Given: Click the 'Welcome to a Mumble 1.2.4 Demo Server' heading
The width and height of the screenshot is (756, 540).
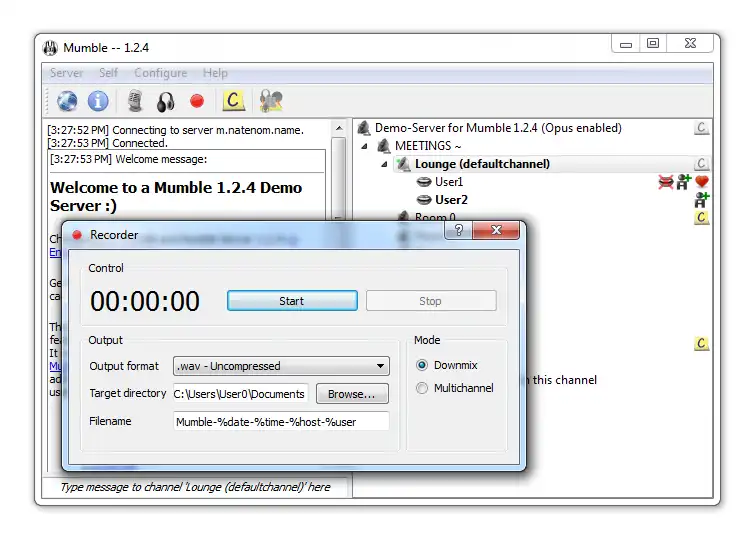Looking at the screenshot, I should coord(176,196).
